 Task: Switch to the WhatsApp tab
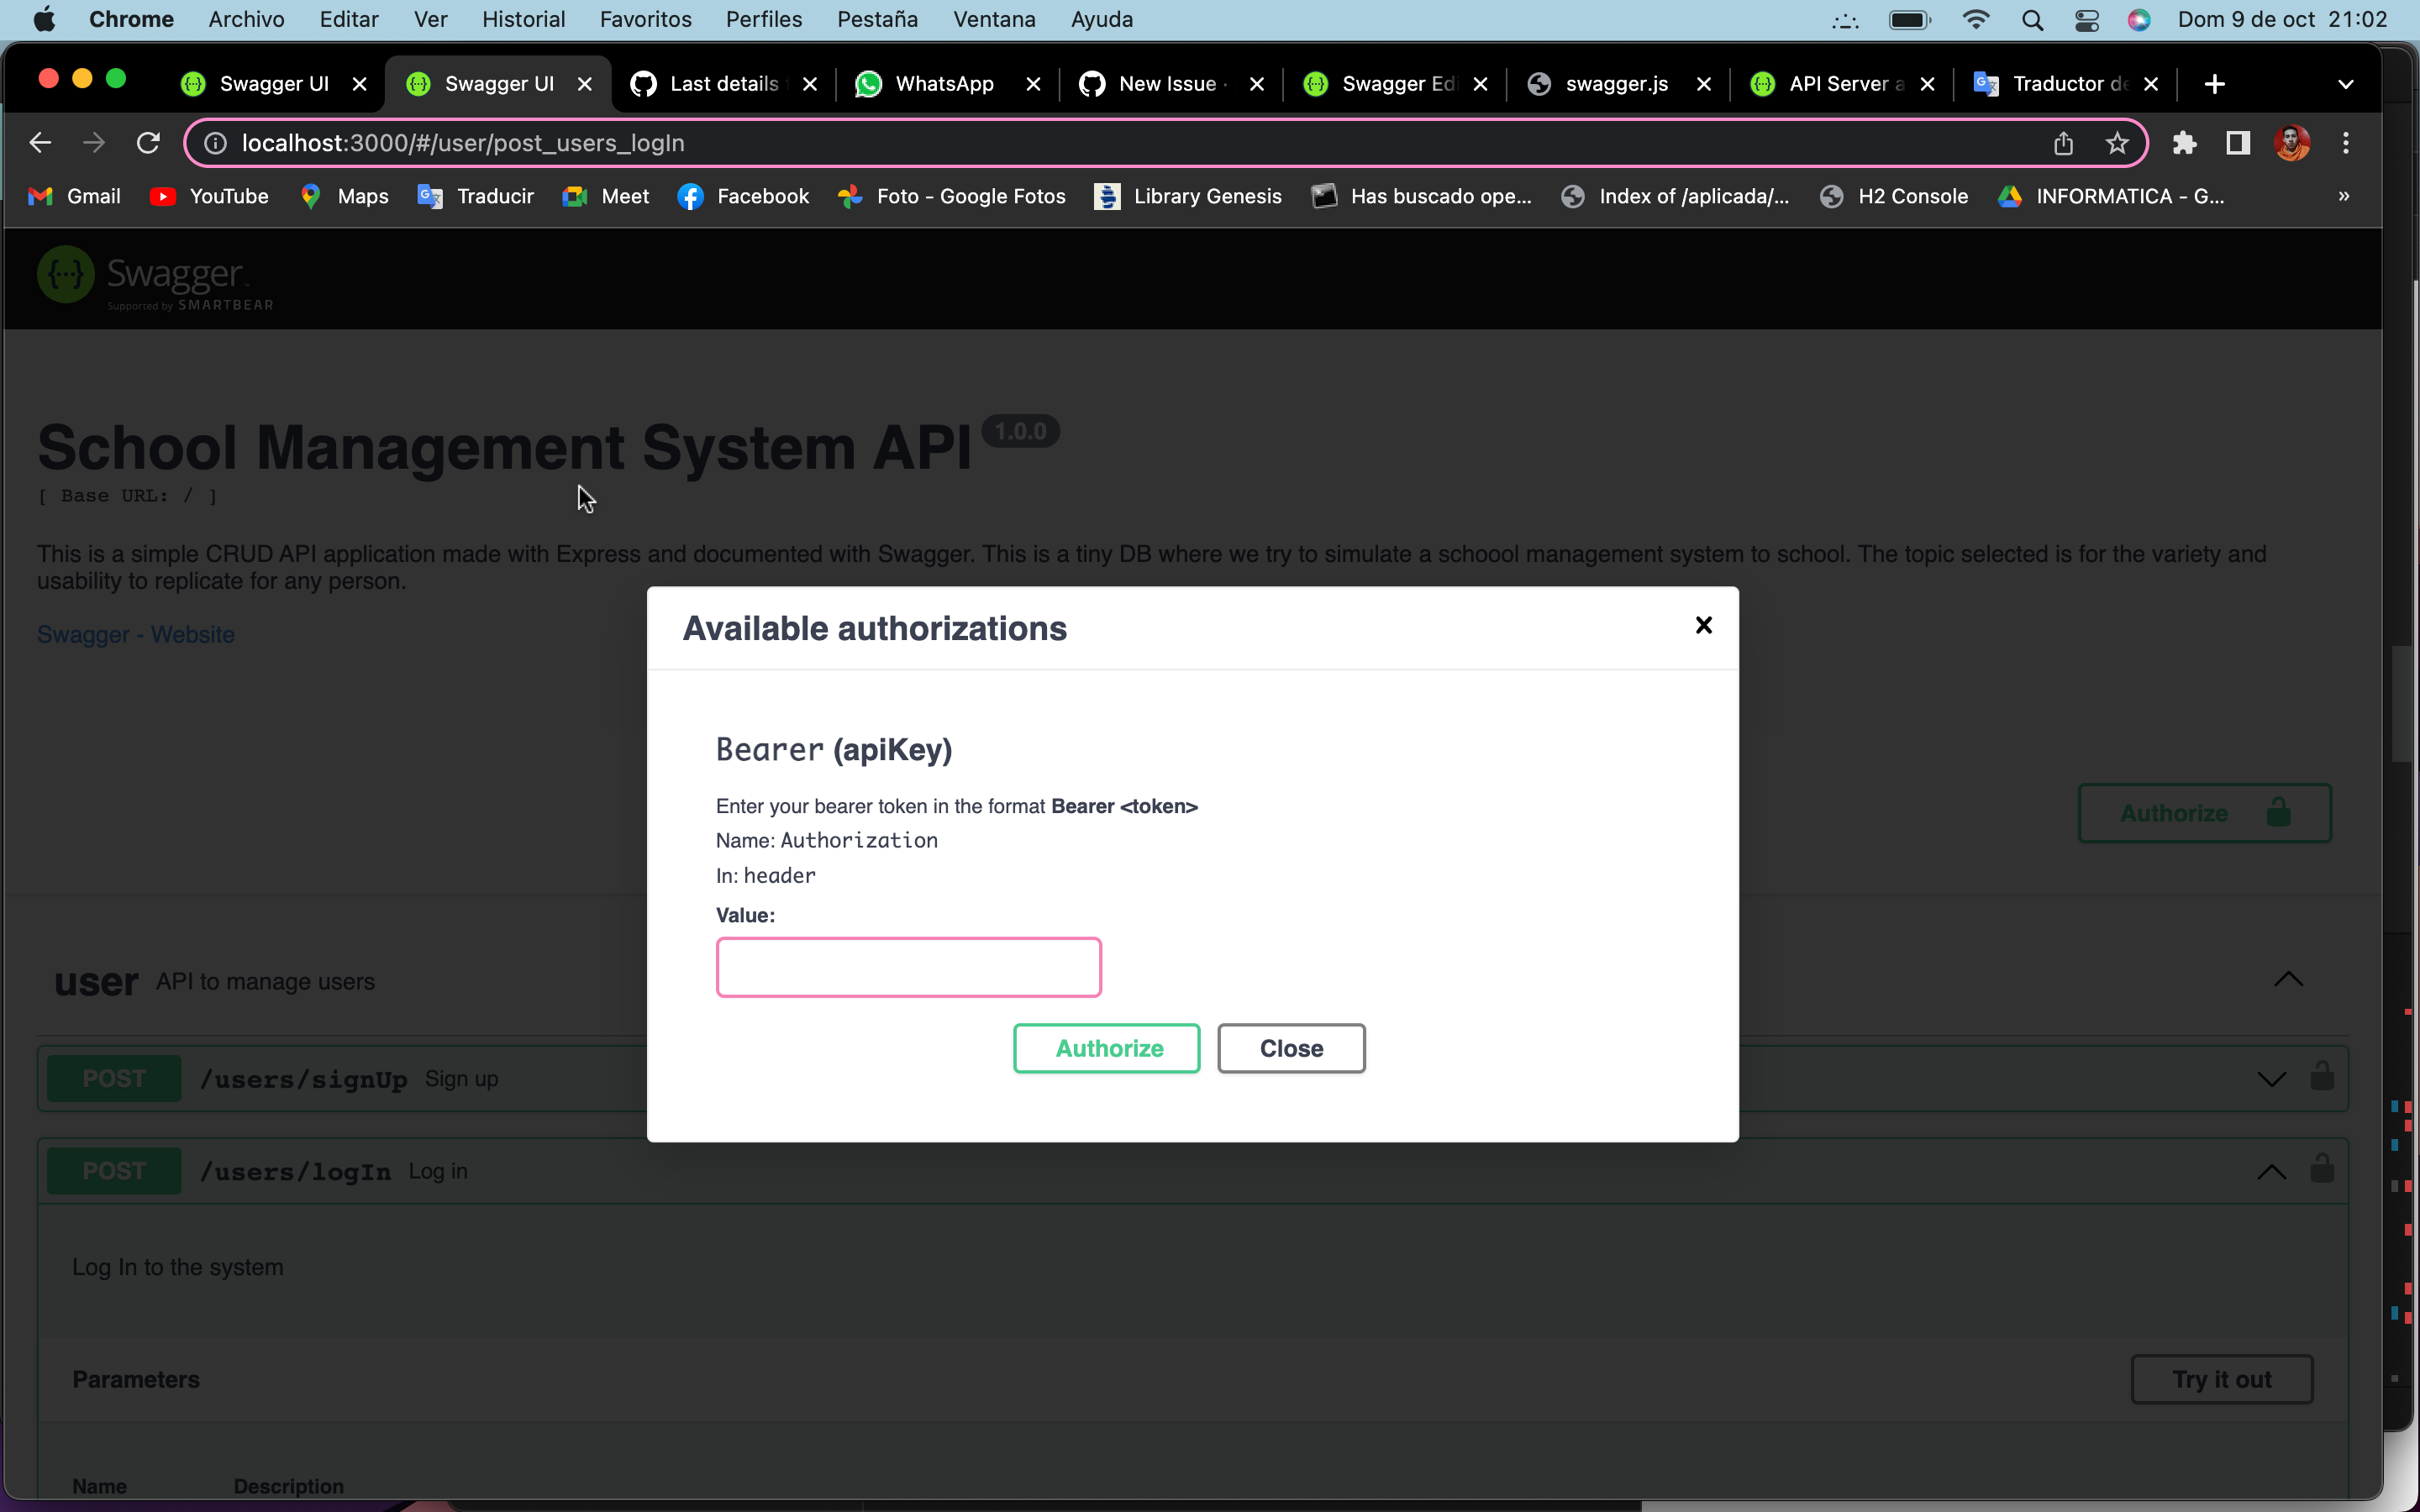click(x=943, y=84)
